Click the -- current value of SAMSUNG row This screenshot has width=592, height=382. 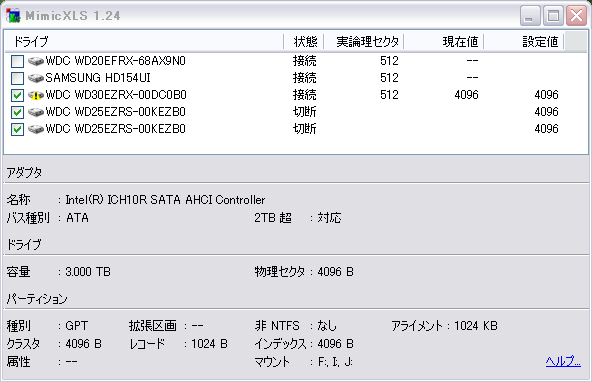click(472, 78)
